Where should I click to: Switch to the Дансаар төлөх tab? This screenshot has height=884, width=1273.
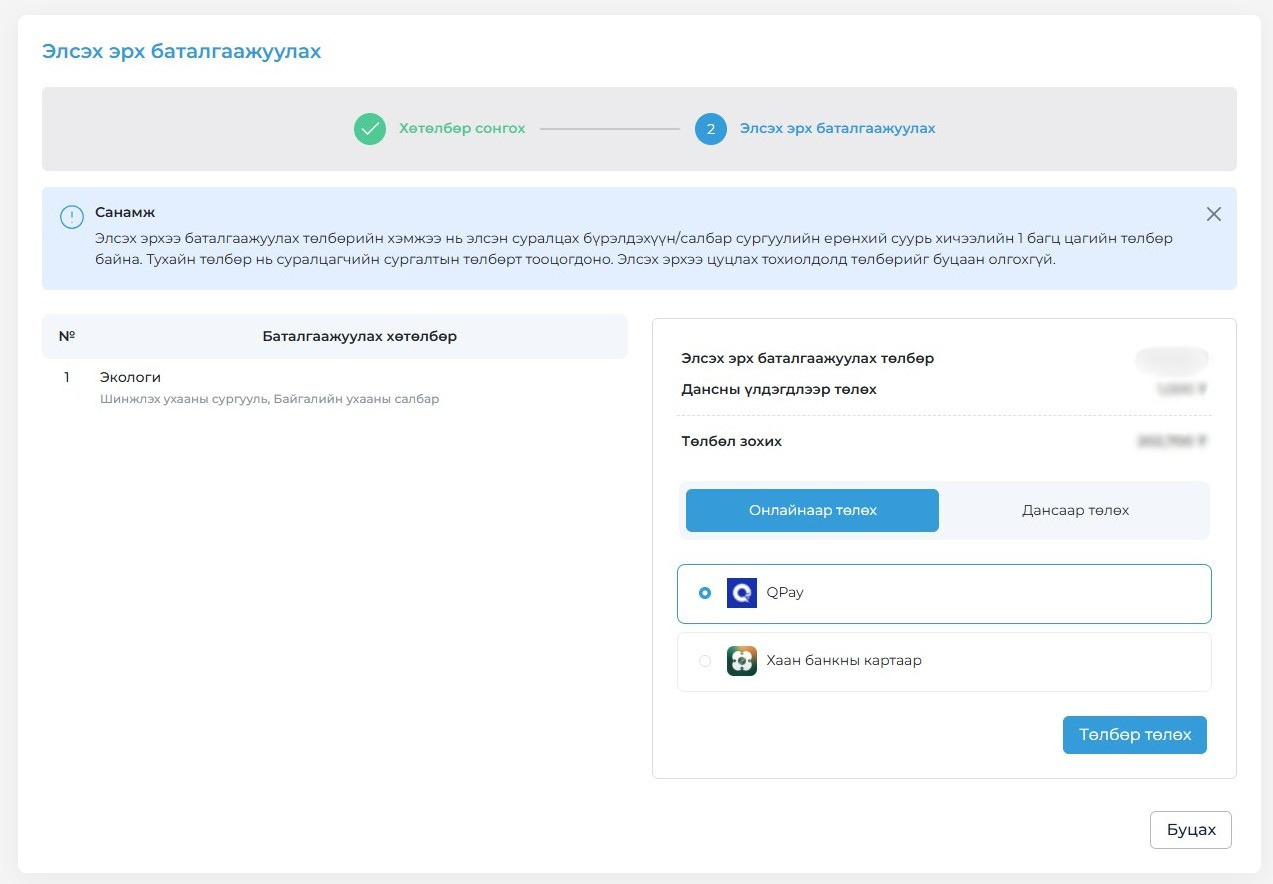coord(1075,510)
